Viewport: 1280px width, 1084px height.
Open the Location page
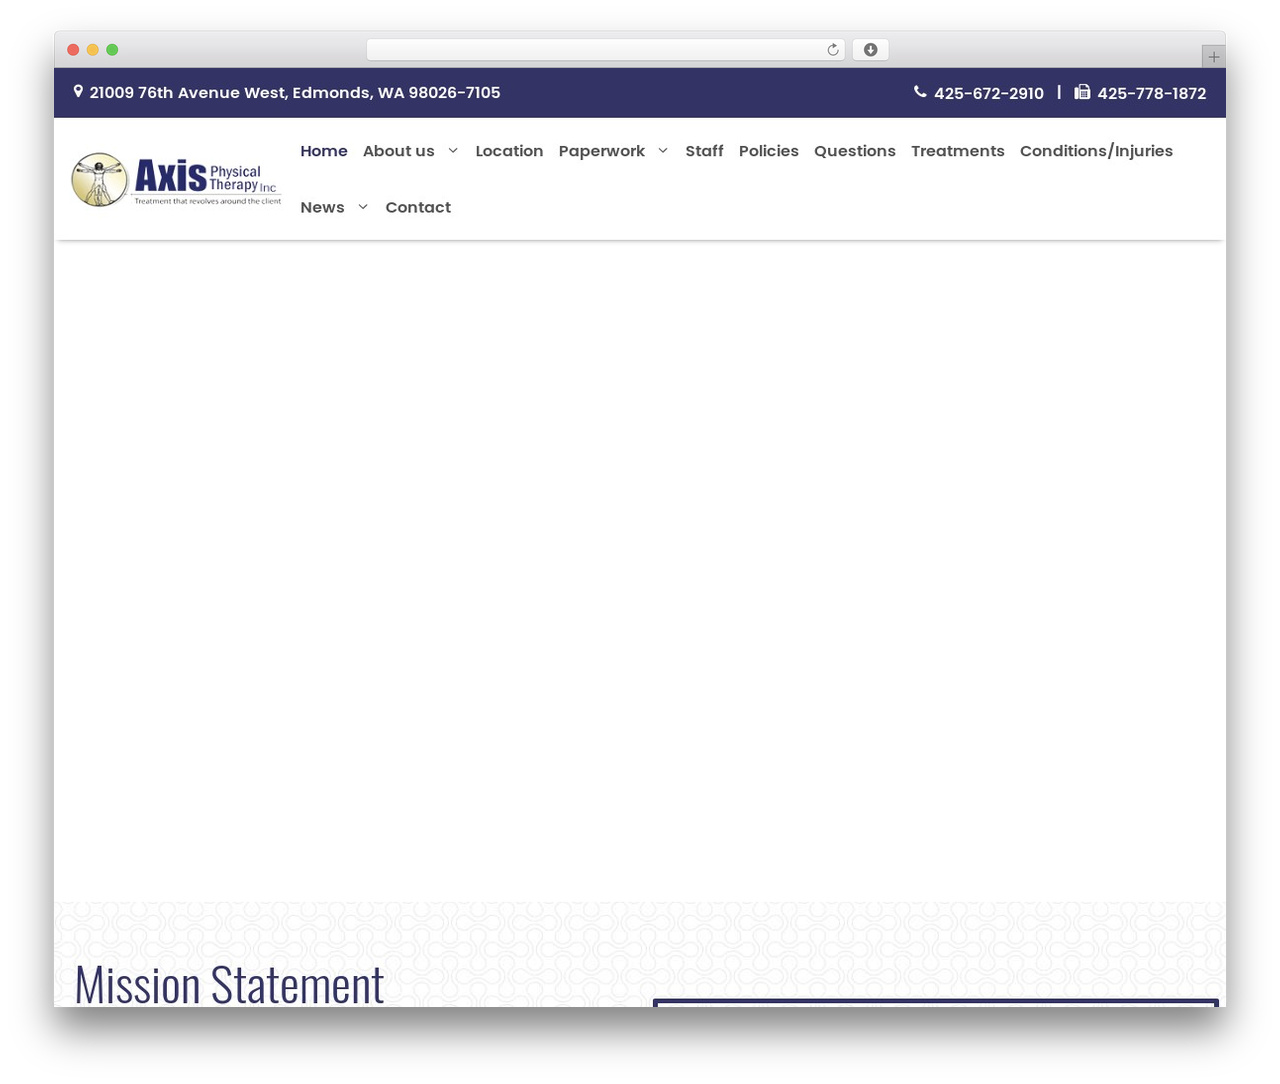pyautogui.click(x=509, y=151)
